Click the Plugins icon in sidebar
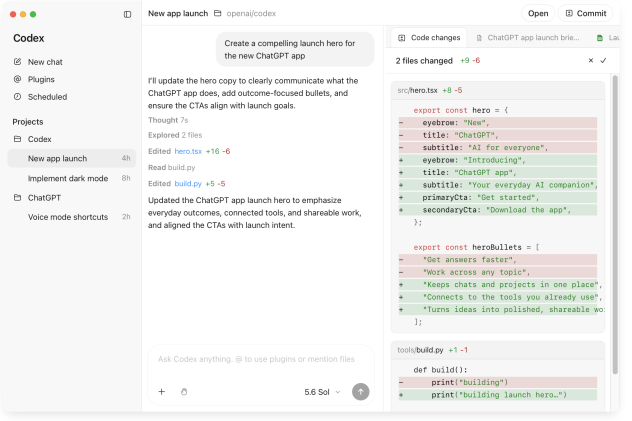The image size is (632, 421). 17,79
